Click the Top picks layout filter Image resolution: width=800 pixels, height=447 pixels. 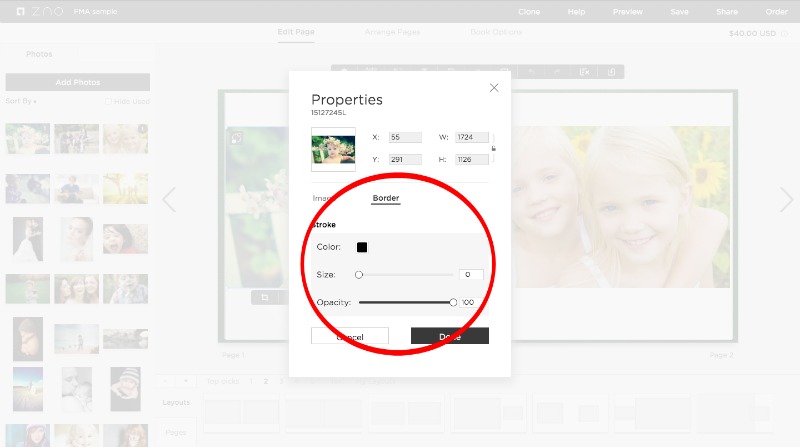pos(222,381)
